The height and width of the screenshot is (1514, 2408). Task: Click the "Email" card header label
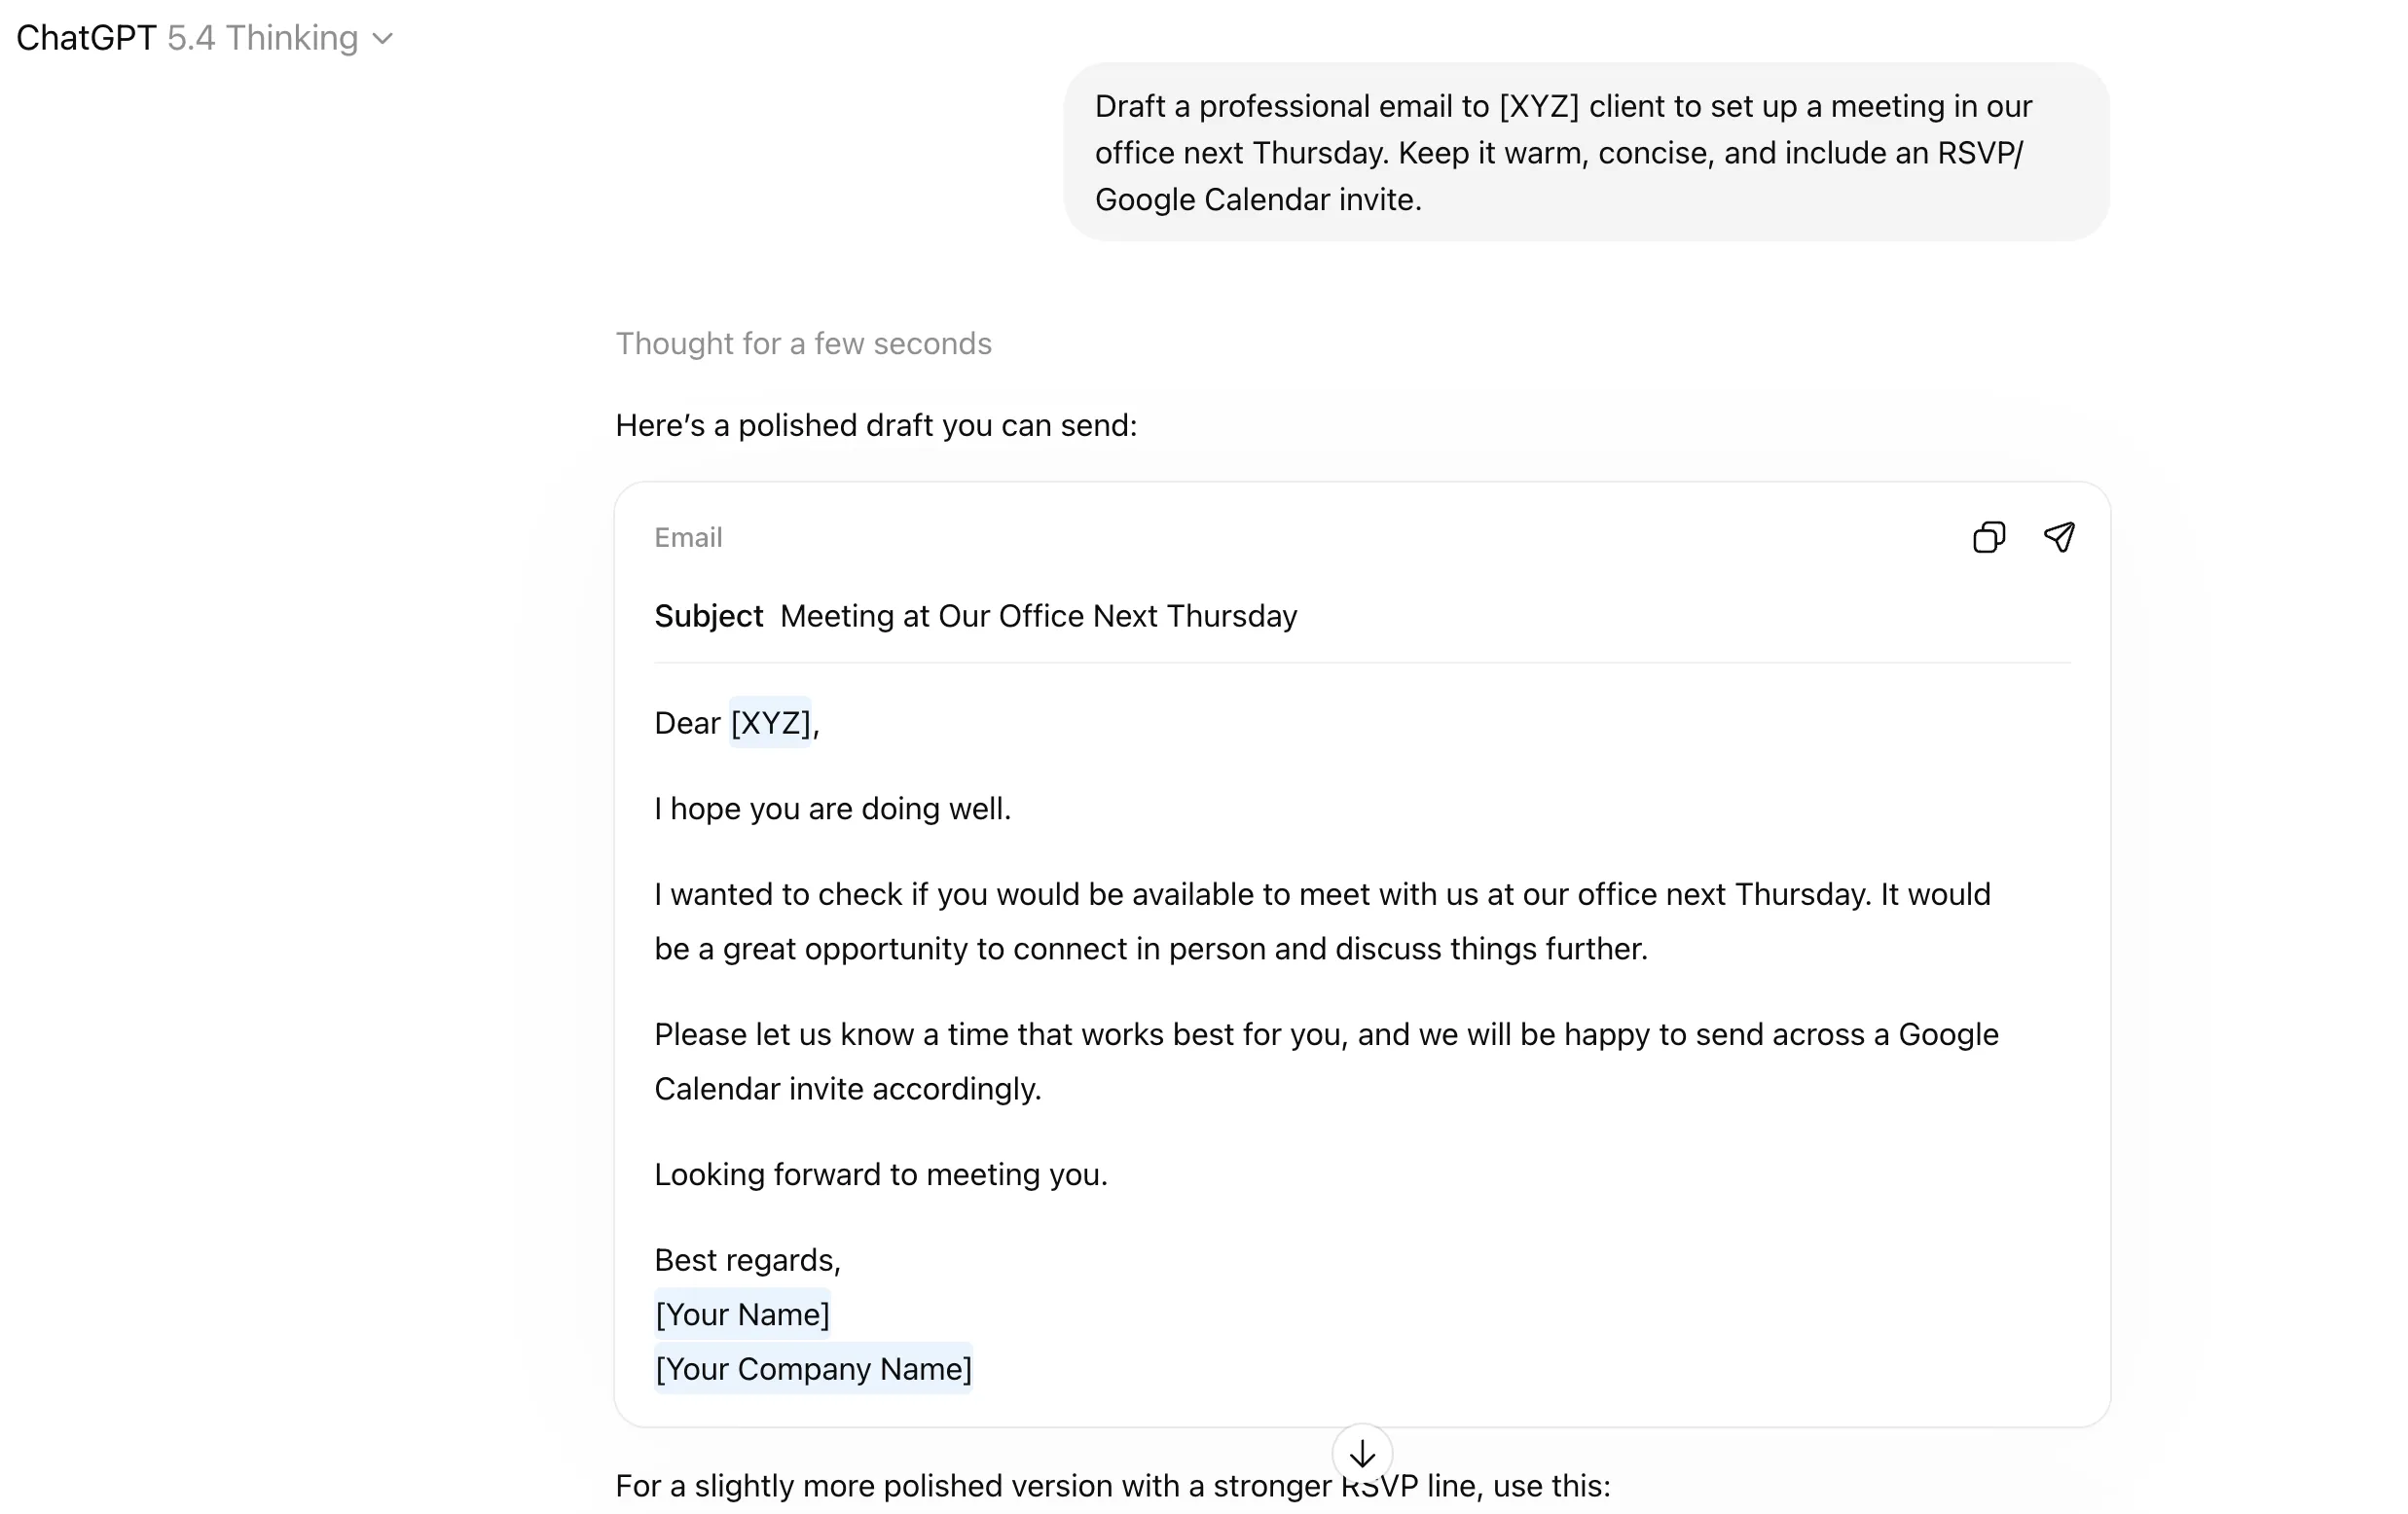click(x=688, y=537)
